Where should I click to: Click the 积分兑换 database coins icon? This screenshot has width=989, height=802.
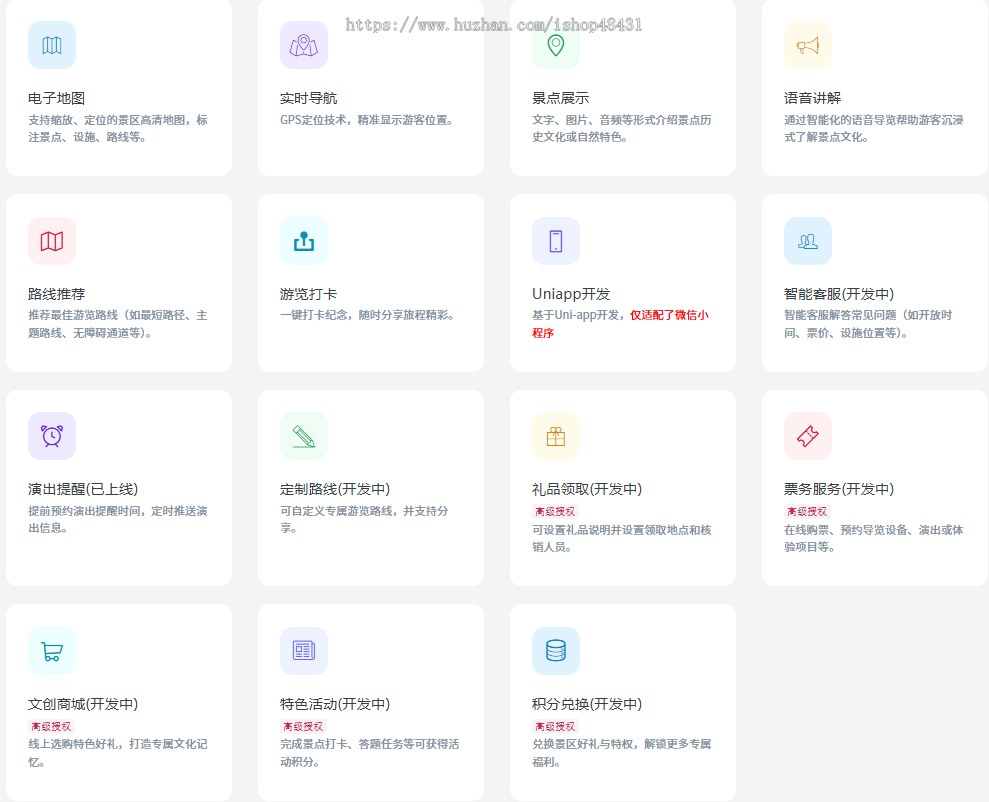tap(556, 651)
